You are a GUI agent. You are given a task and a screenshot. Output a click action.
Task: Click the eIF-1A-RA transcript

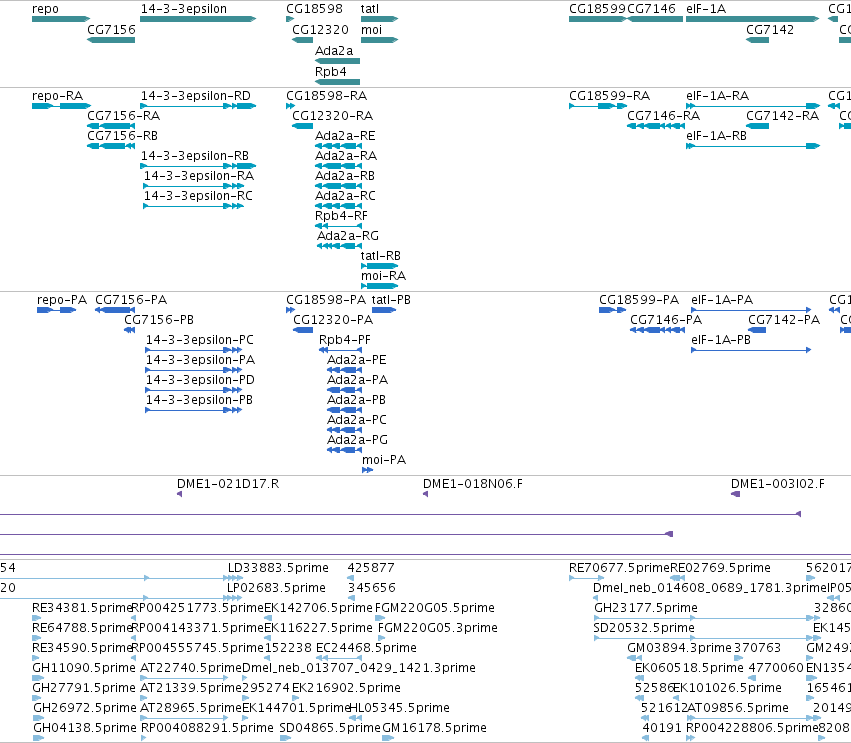pos(753,106)
